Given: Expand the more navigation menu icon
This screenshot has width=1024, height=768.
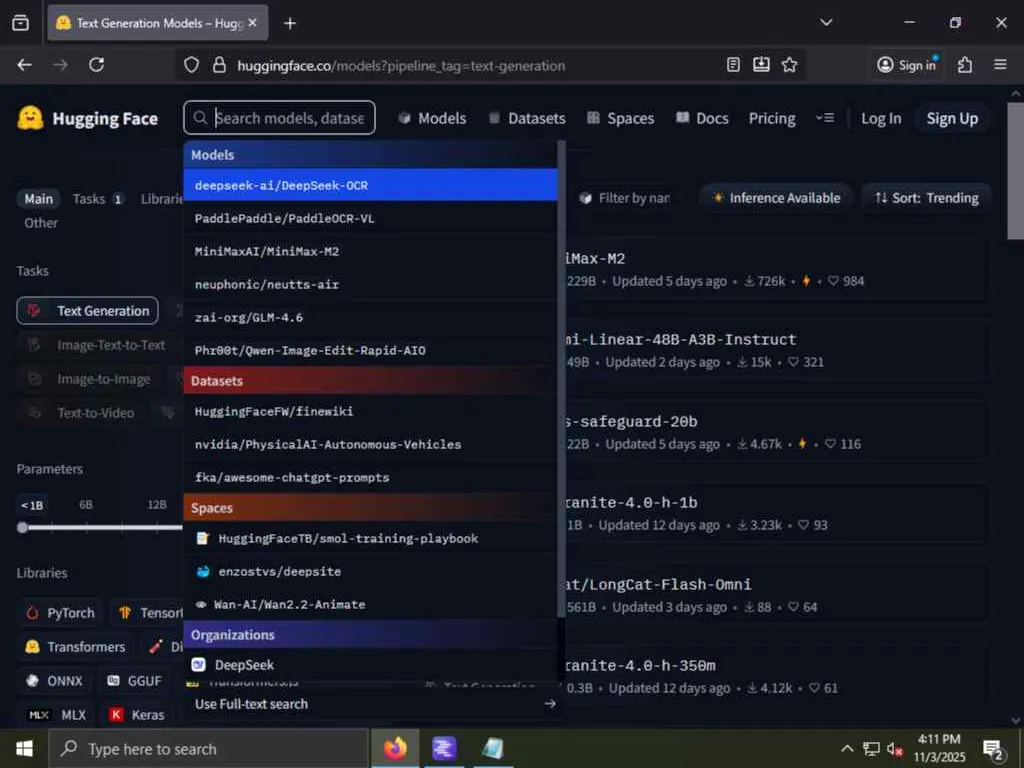Looking at the screenshot, I should 825,118.
